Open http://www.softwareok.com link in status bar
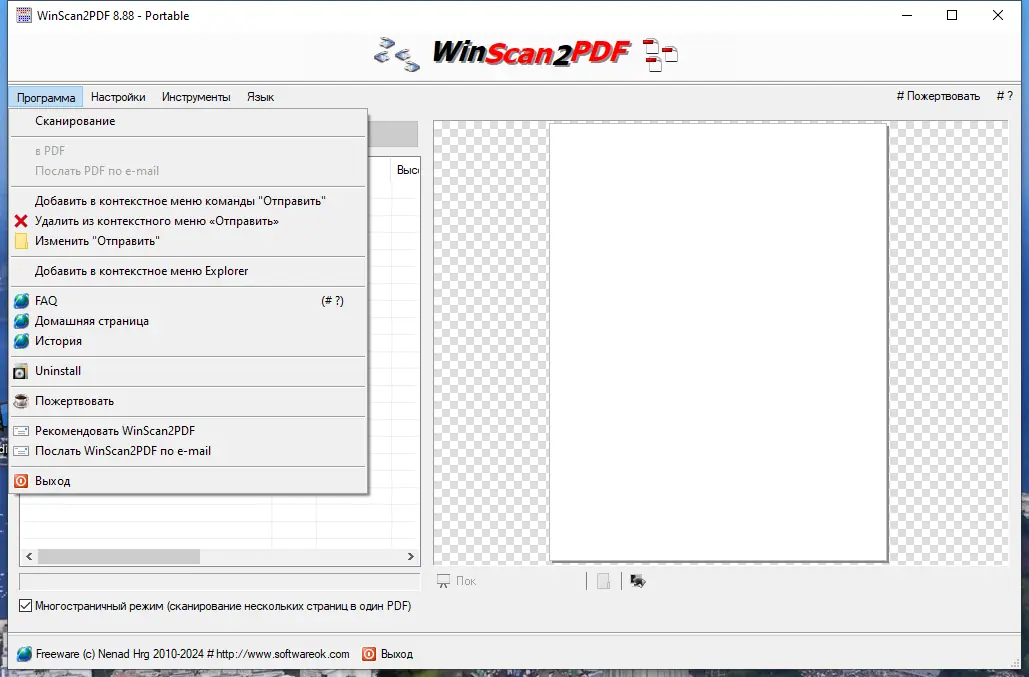The width and height of the screenshot is (1029, 677). tap(283, 654)
